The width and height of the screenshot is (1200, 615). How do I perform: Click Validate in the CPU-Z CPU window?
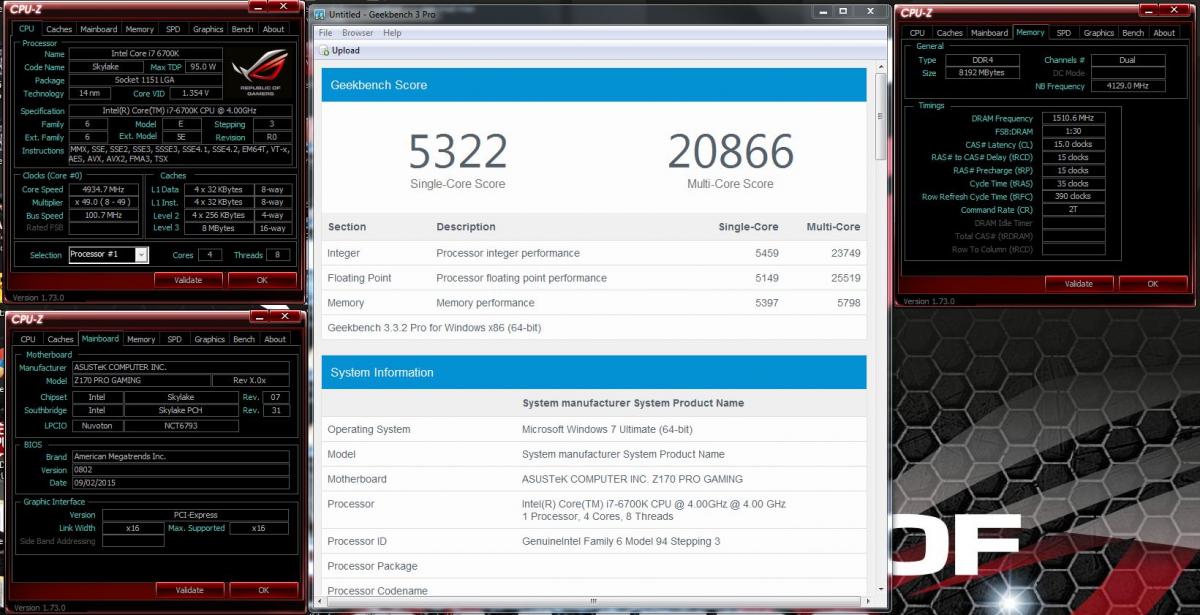188,280
